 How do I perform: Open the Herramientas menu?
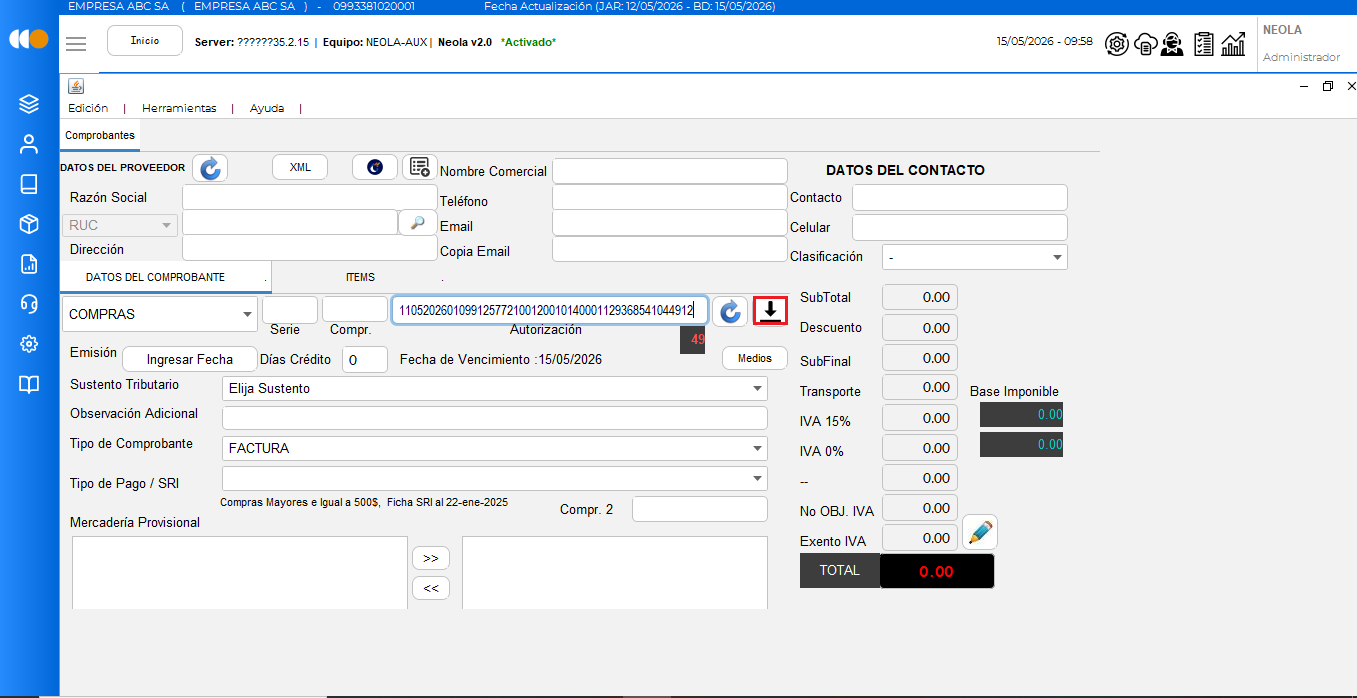pyautogui.click(x=179, y=108)
